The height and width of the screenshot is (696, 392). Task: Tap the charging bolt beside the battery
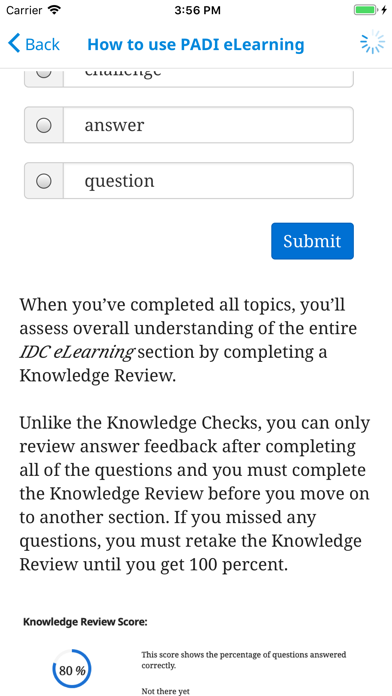384,10
